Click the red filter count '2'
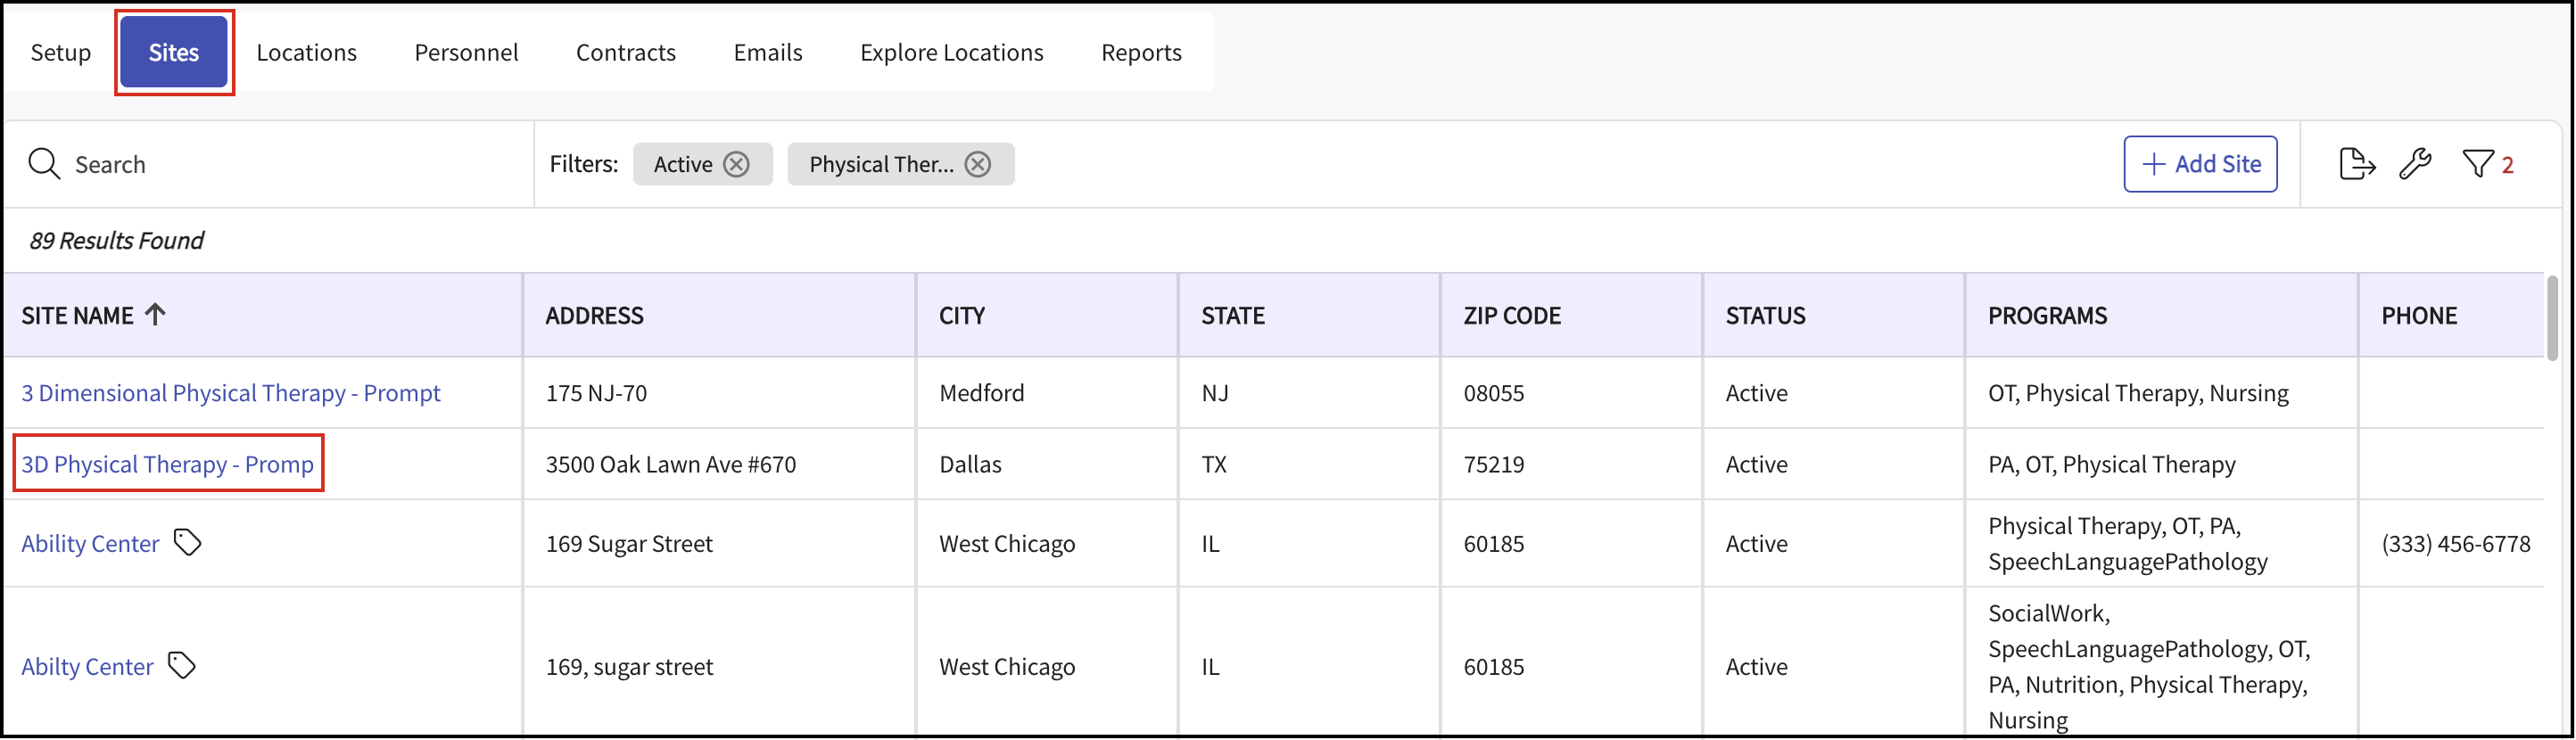This screenshot has height=740, width=2576. (2508, 165)
